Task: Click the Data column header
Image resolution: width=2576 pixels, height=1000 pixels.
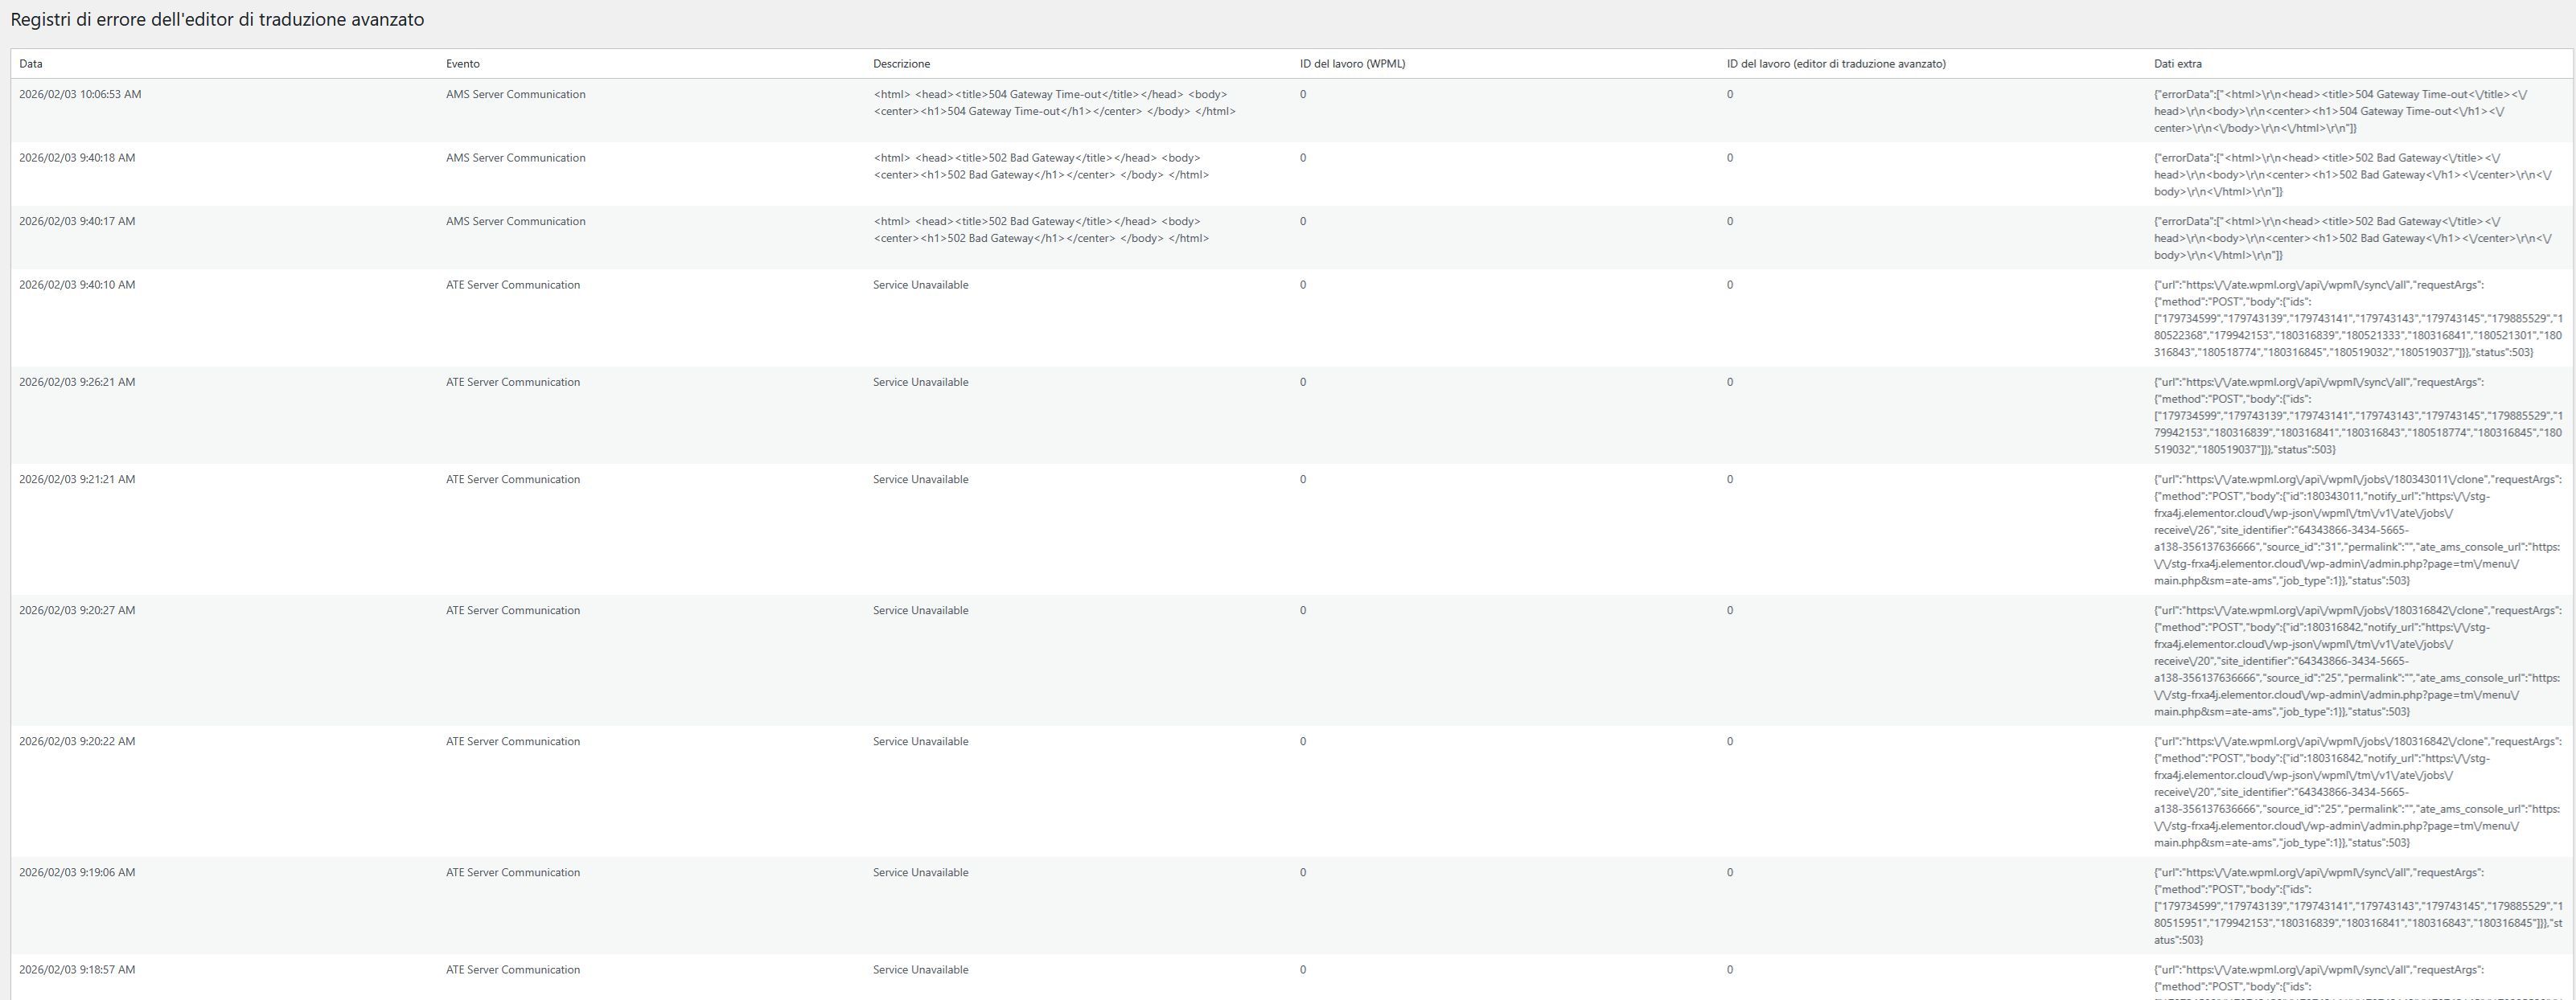Action: (31, 64)
